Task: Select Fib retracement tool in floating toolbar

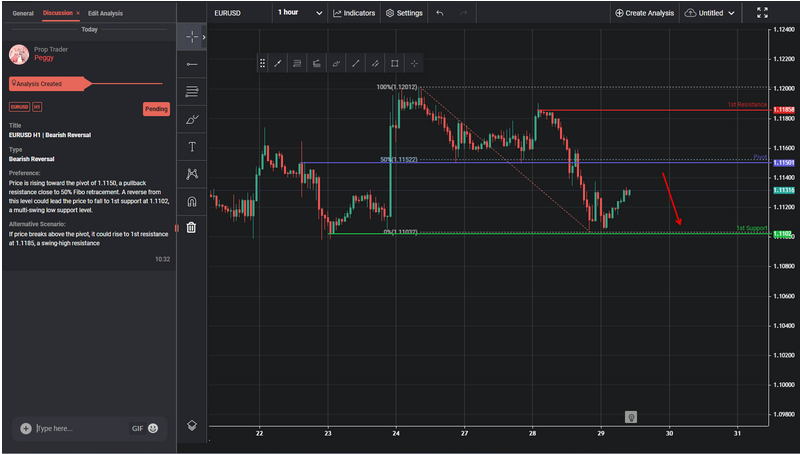Action: tap(297, 63)
